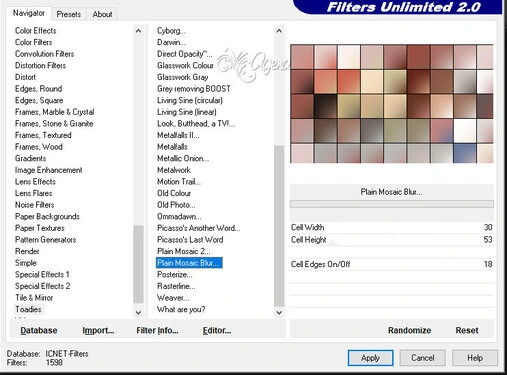Choose Picasso's Last Word filter

(x=190, y=240)
